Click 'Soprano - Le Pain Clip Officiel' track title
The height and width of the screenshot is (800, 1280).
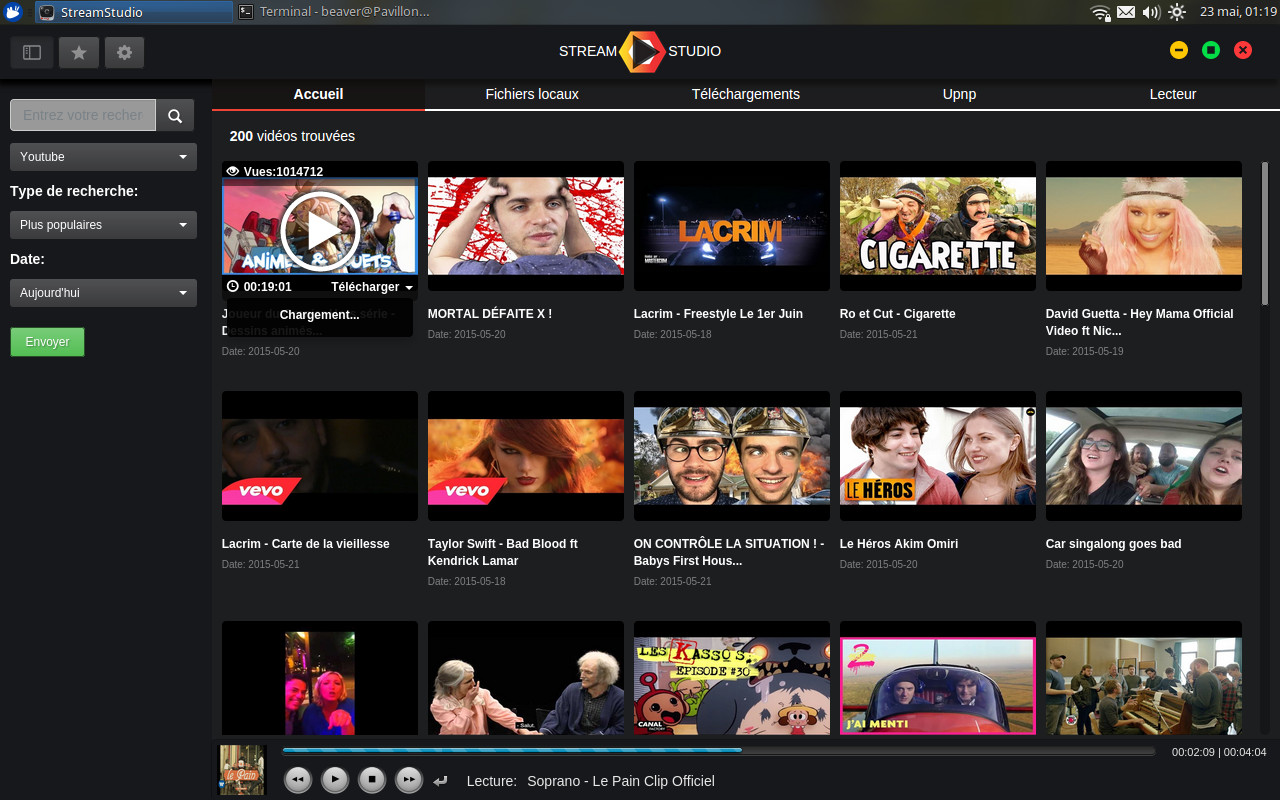(x=621, y=781)
